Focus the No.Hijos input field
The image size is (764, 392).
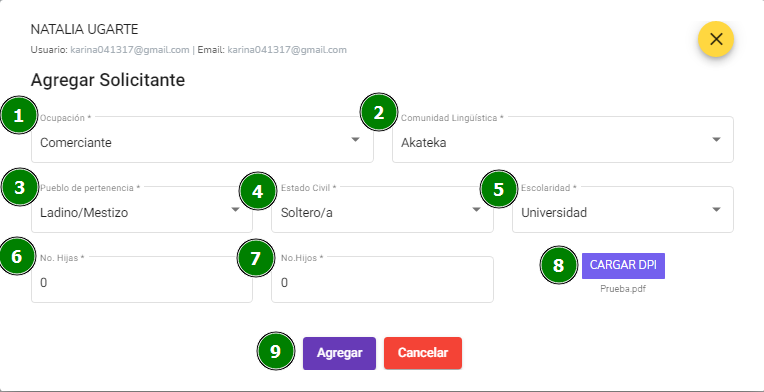tap(382, 280)
